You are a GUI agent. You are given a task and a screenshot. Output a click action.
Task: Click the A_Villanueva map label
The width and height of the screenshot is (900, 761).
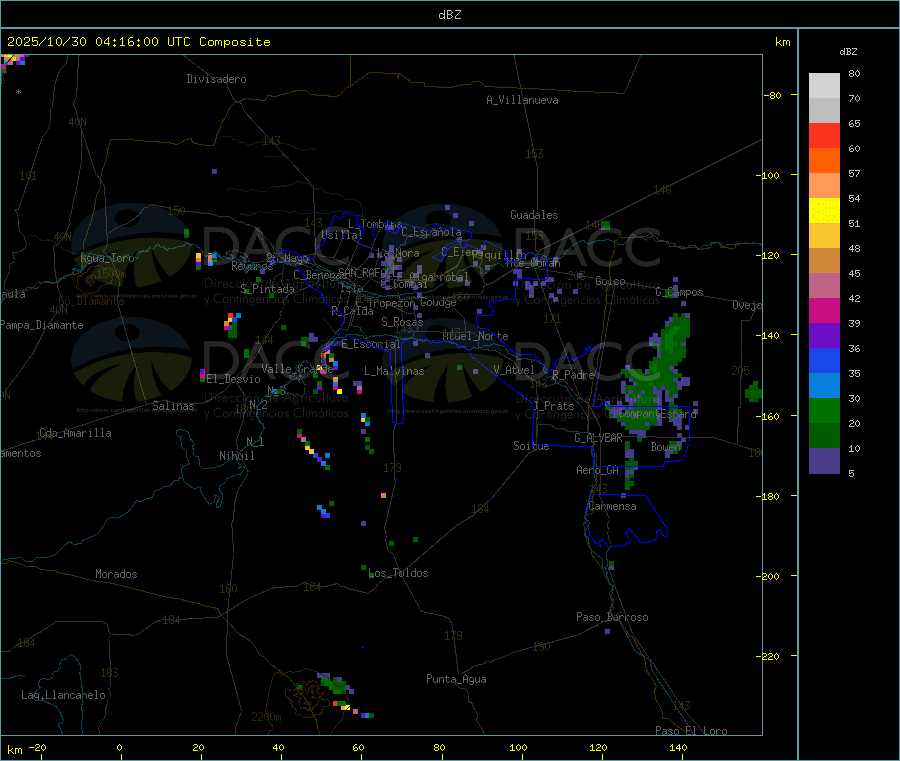point(522,100)
